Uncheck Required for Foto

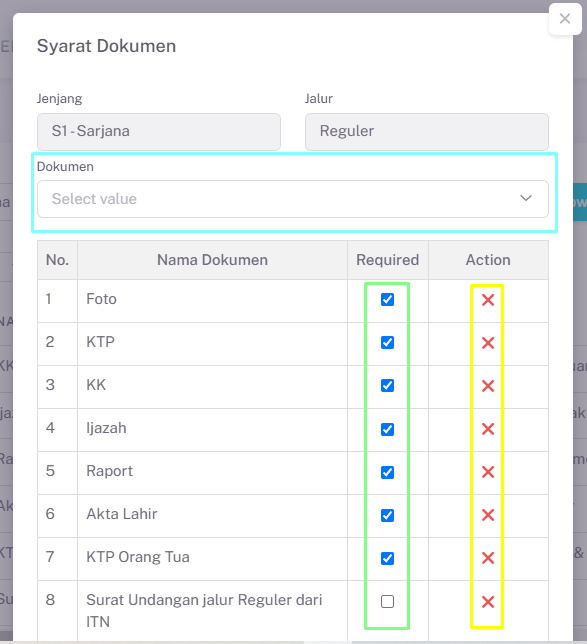pos(387,299)
